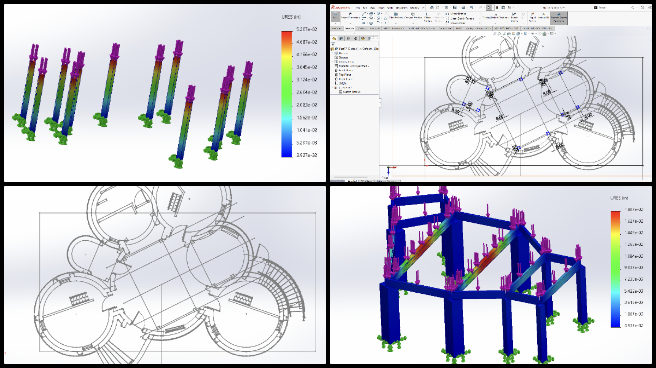Screen dimensions: 656x368
Task: Open the DimXpertManager panel tab
Action: (355, 38)
